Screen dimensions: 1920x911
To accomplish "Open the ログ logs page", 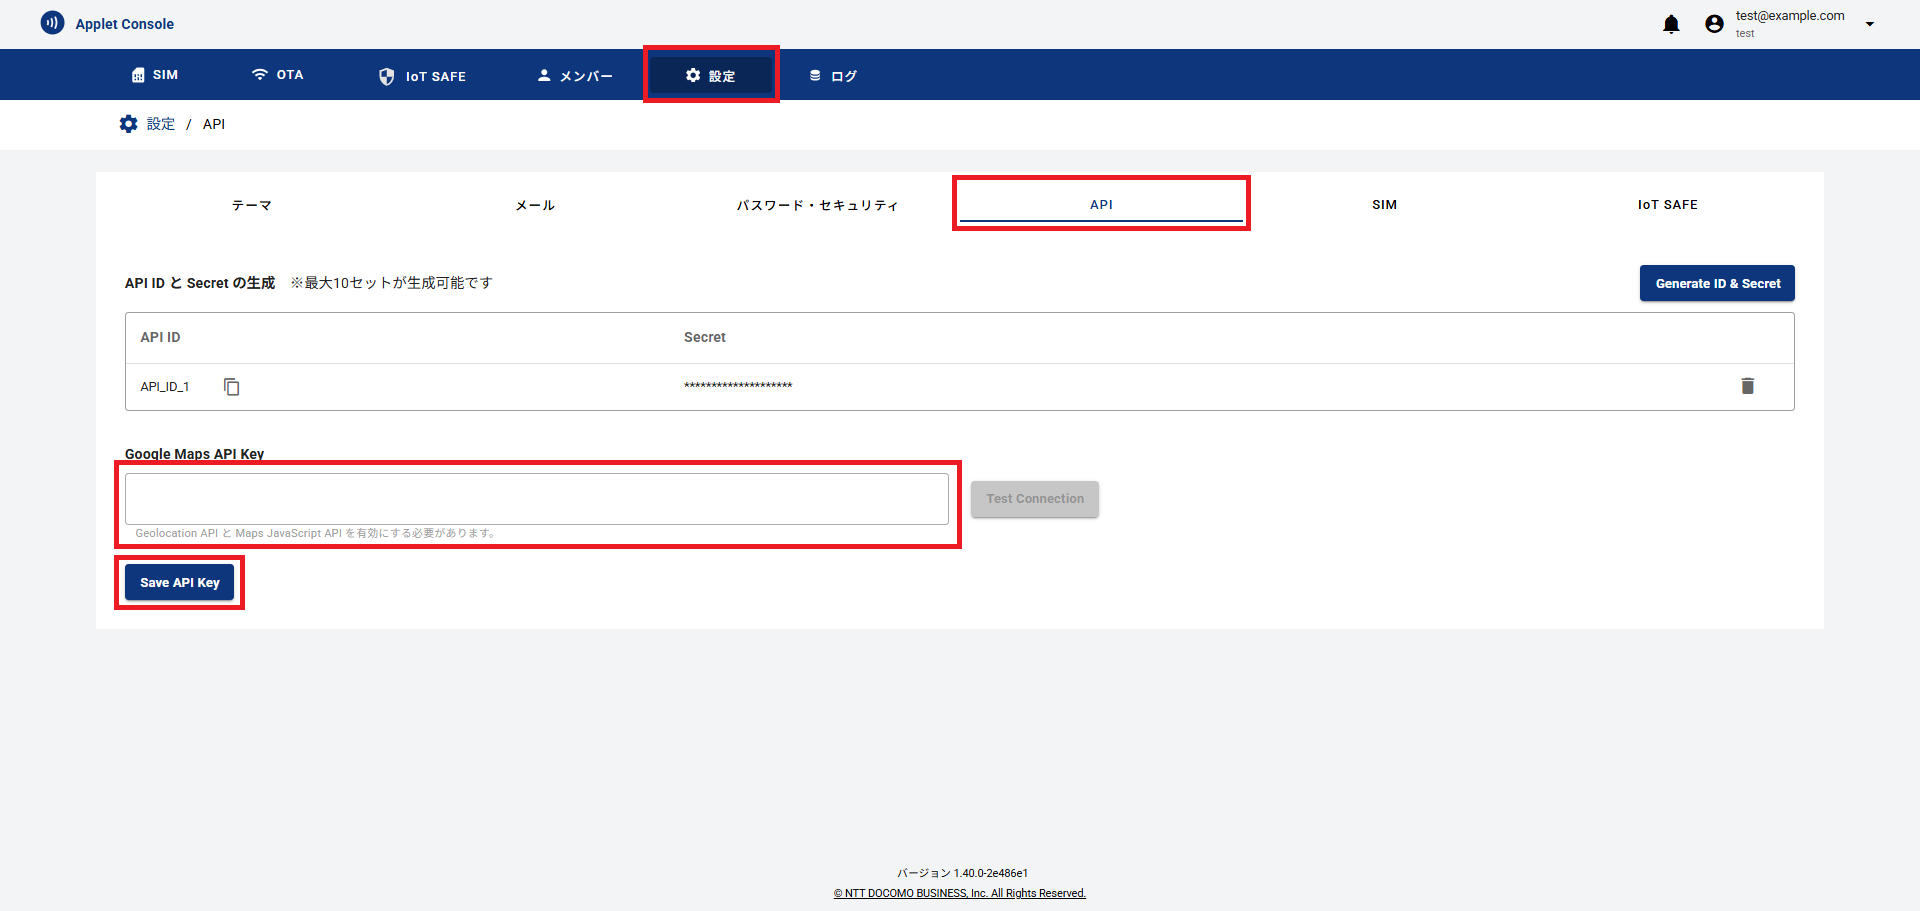I will 833,76.
